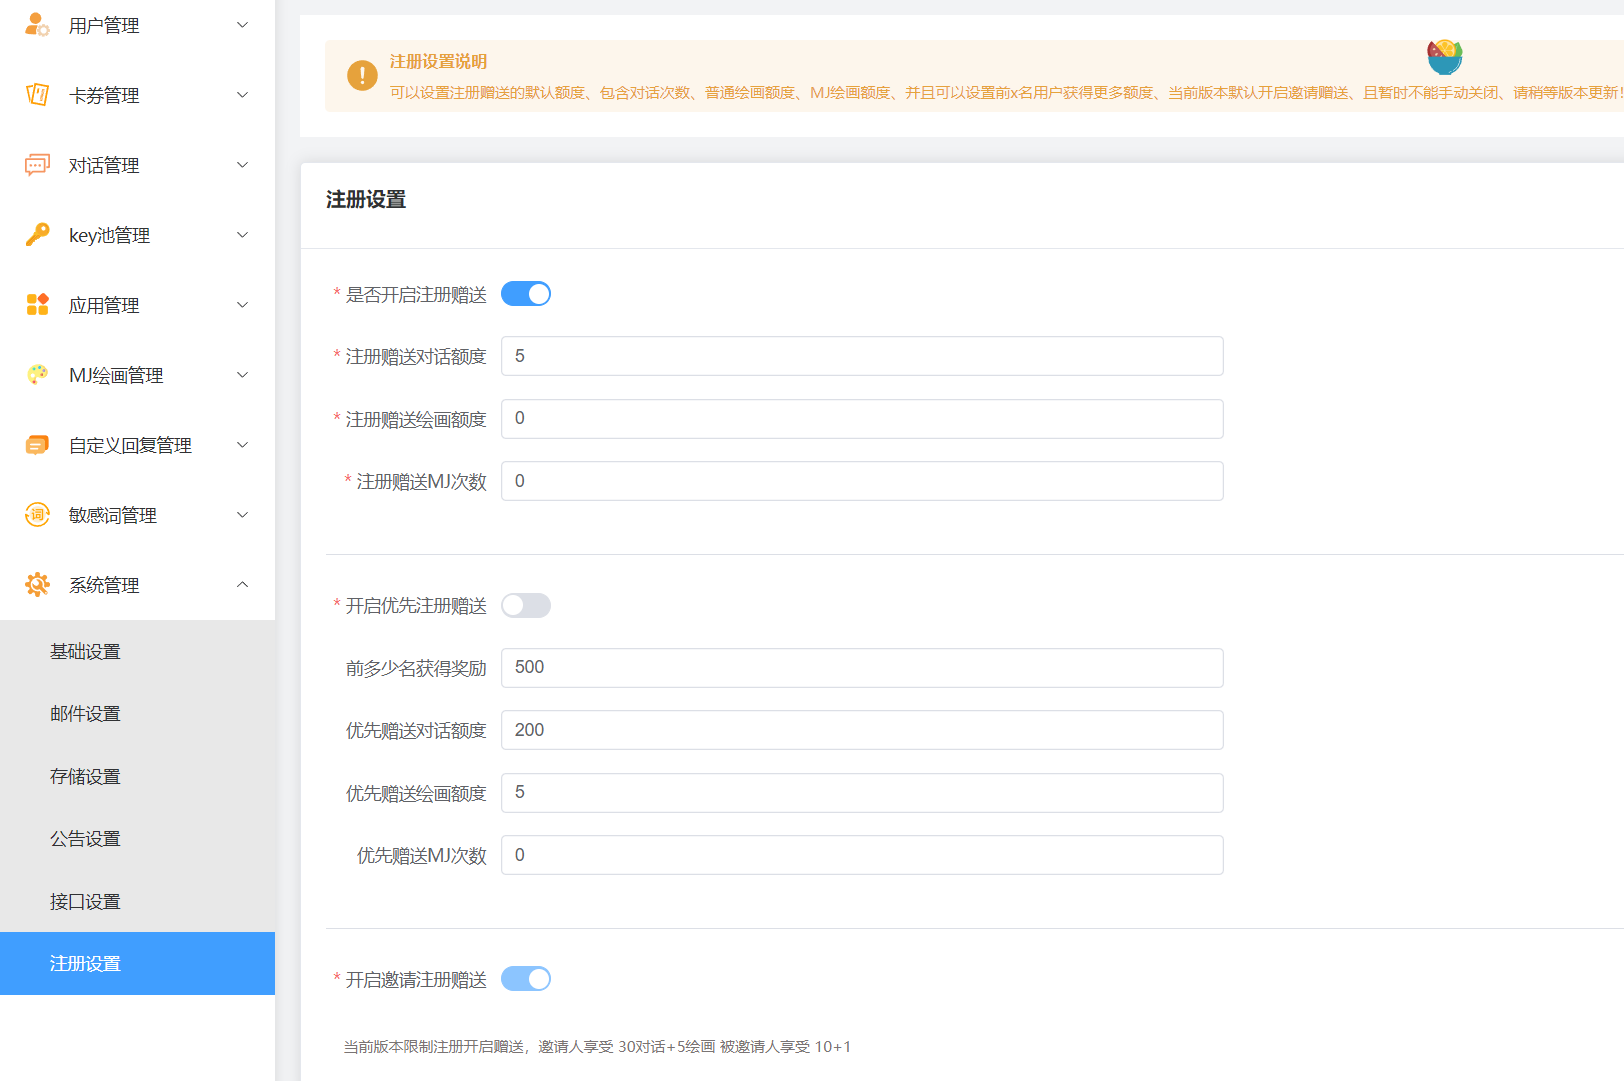Viewport: 1624px width, 1081px height.
Task: Click the key池管理 key icon
Action: pyautogui.click(x=37, y=235)
